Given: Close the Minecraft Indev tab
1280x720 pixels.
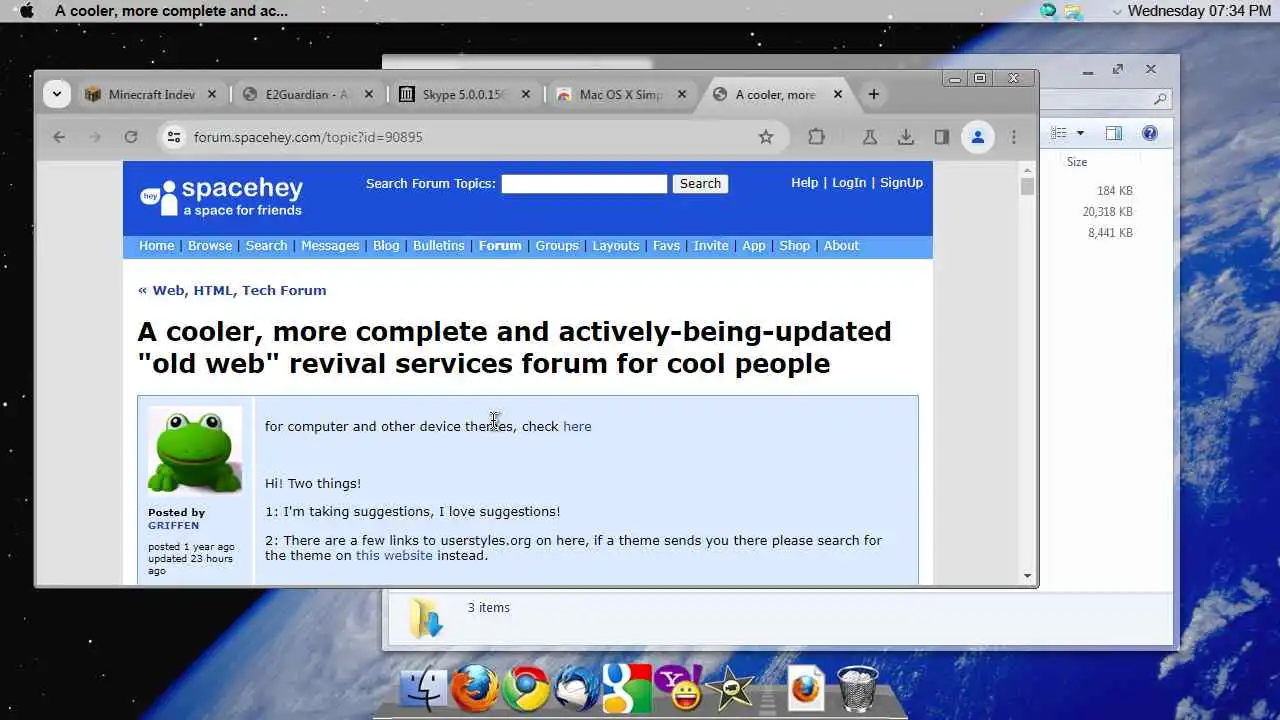Looking at the screenshot, I should (x=211, y=94).
